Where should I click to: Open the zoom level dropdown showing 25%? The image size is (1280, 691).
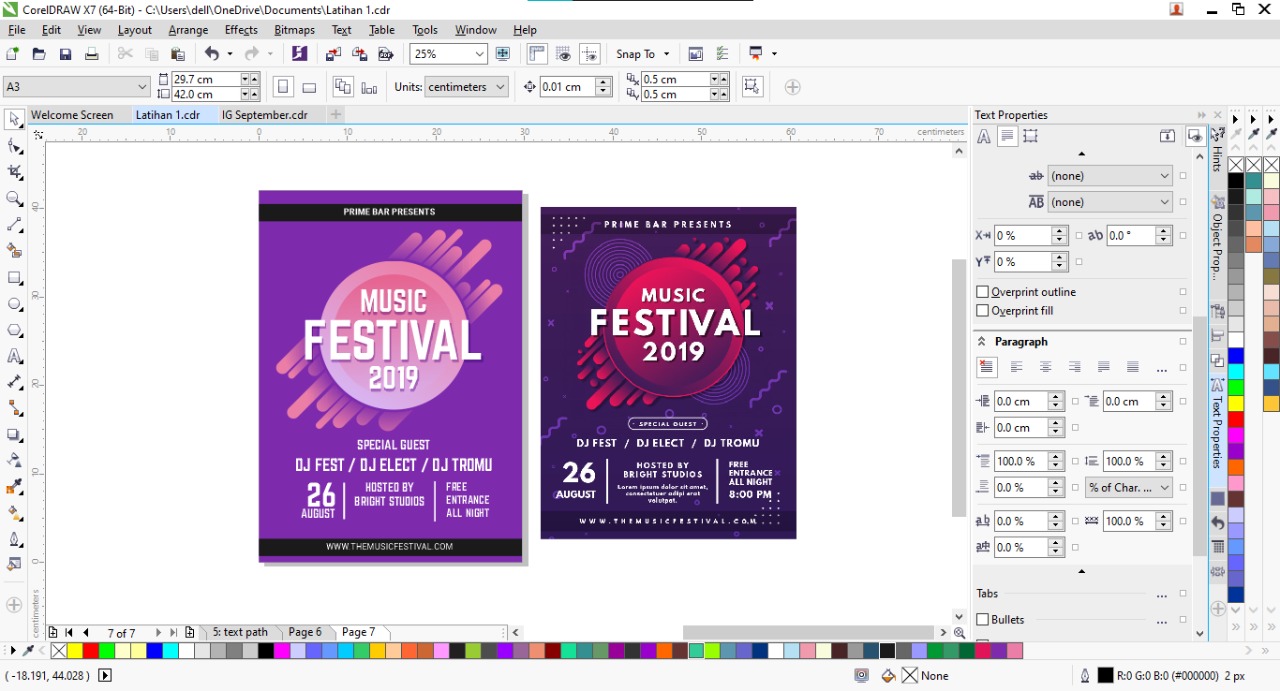pyautogui.click(x=479, y=54)
